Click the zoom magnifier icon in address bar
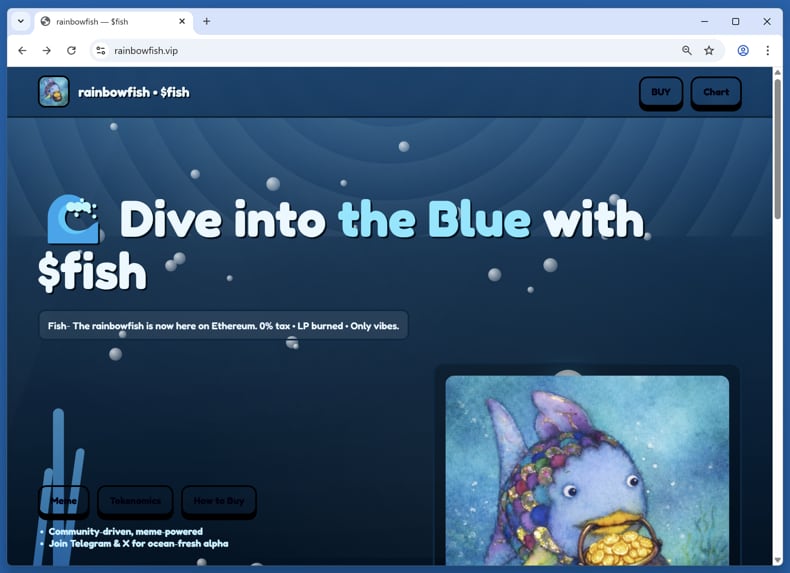Screen dimensions: 790x573 point(687,50)
